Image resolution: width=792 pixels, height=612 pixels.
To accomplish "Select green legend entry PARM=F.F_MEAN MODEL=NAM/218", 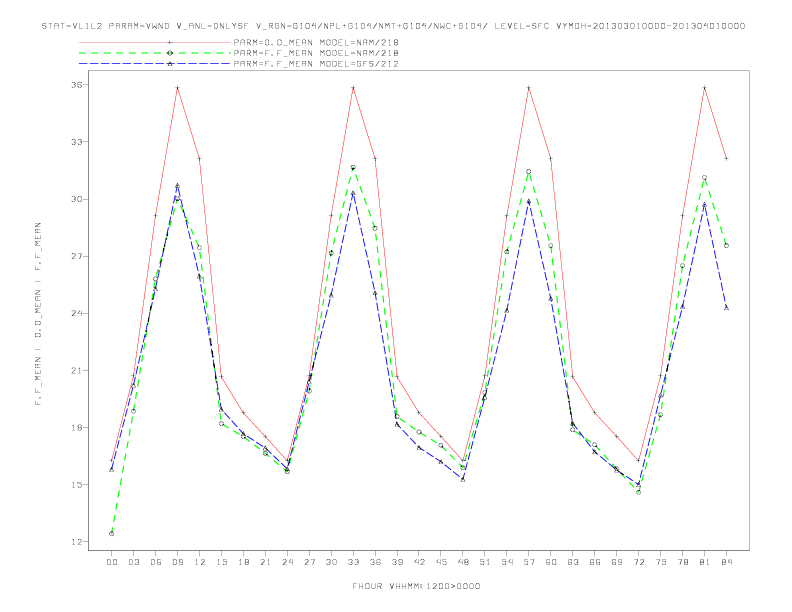I will click(x=316, y=53).
